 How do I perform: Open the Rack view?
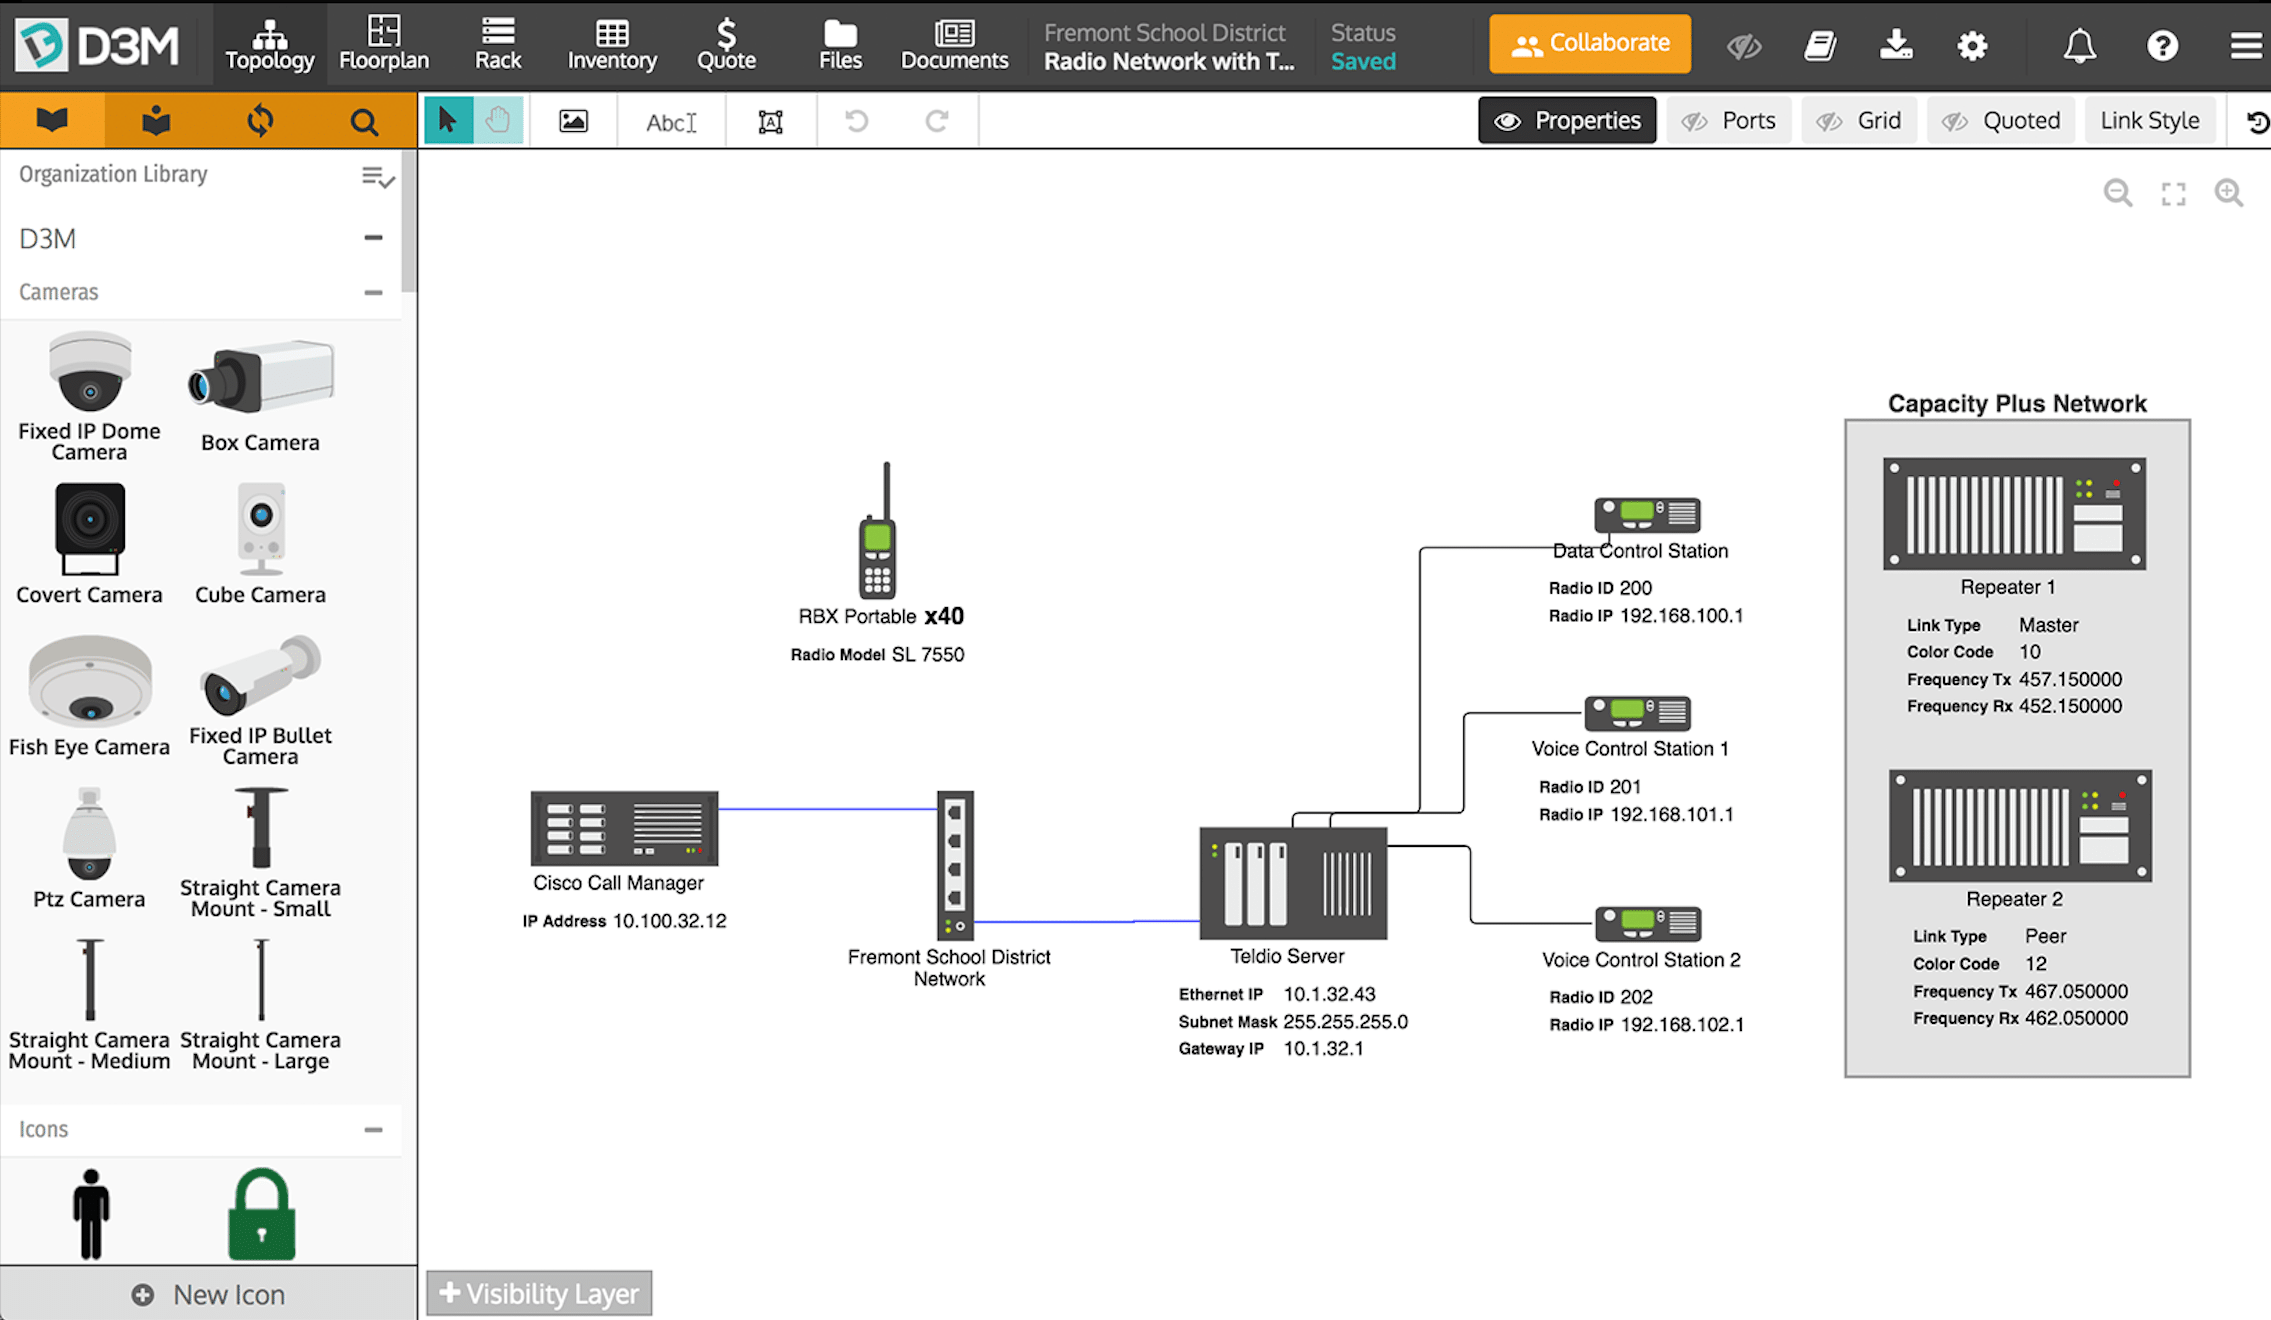[498, 46]
